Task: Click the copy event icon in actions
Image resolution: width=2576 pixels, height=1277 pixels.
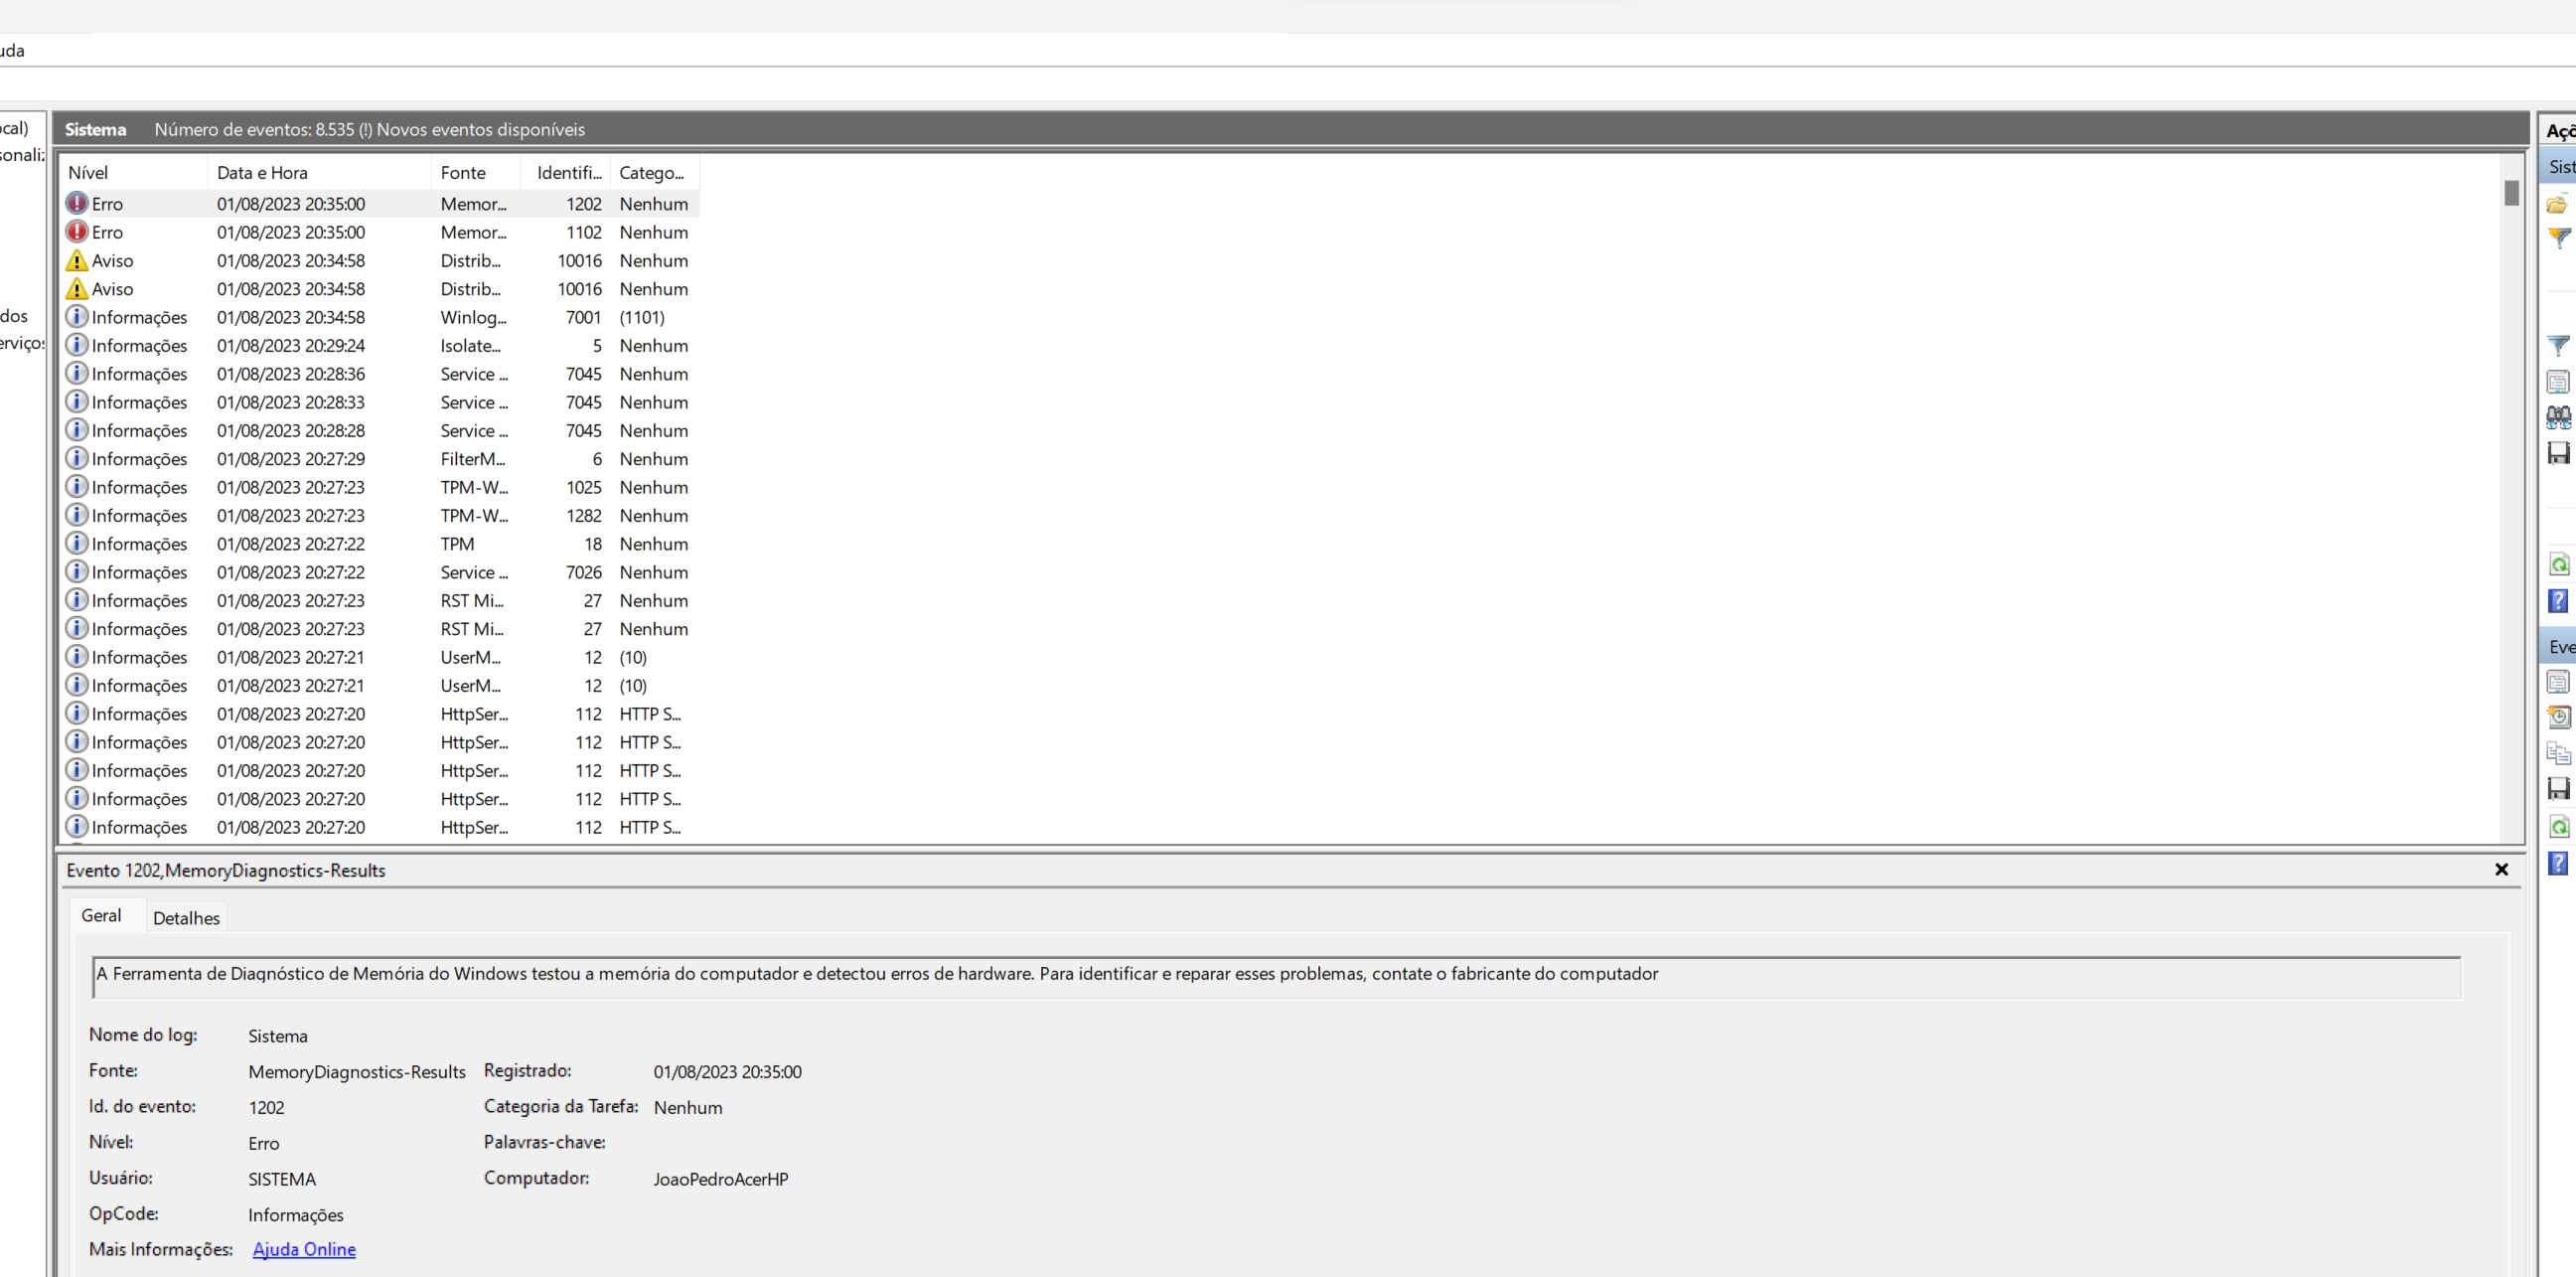Action: [x=2558, y=753]
